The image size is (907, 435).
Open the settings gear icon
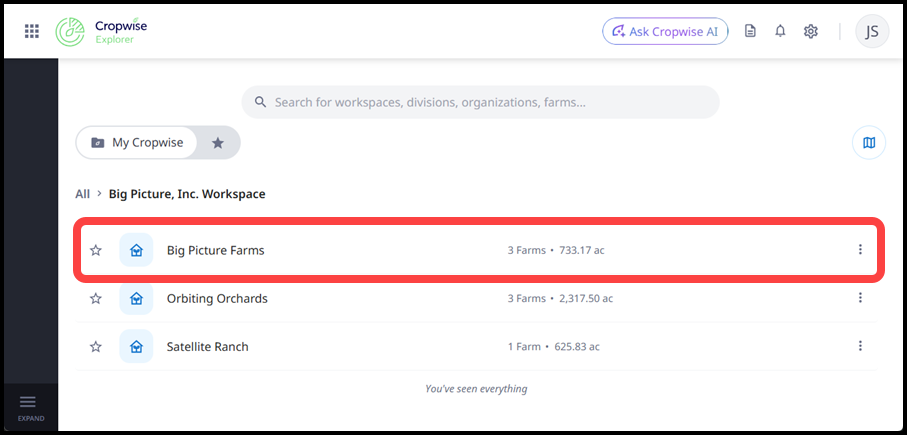pyautogui.click(x=810, y=31)
